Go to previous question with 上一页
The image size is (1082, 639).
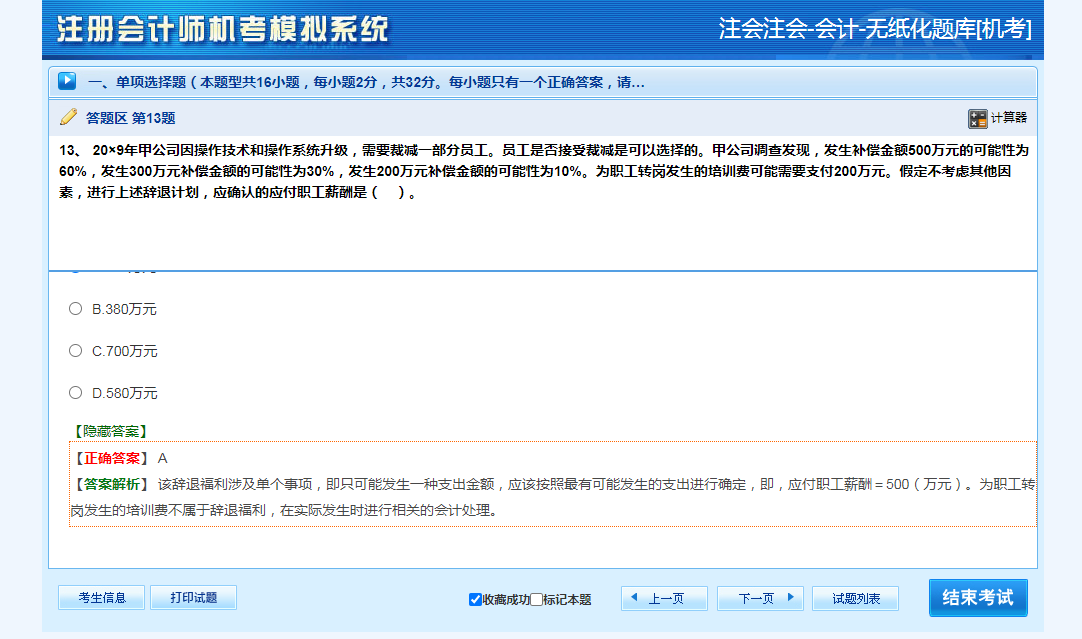[664, 599]
